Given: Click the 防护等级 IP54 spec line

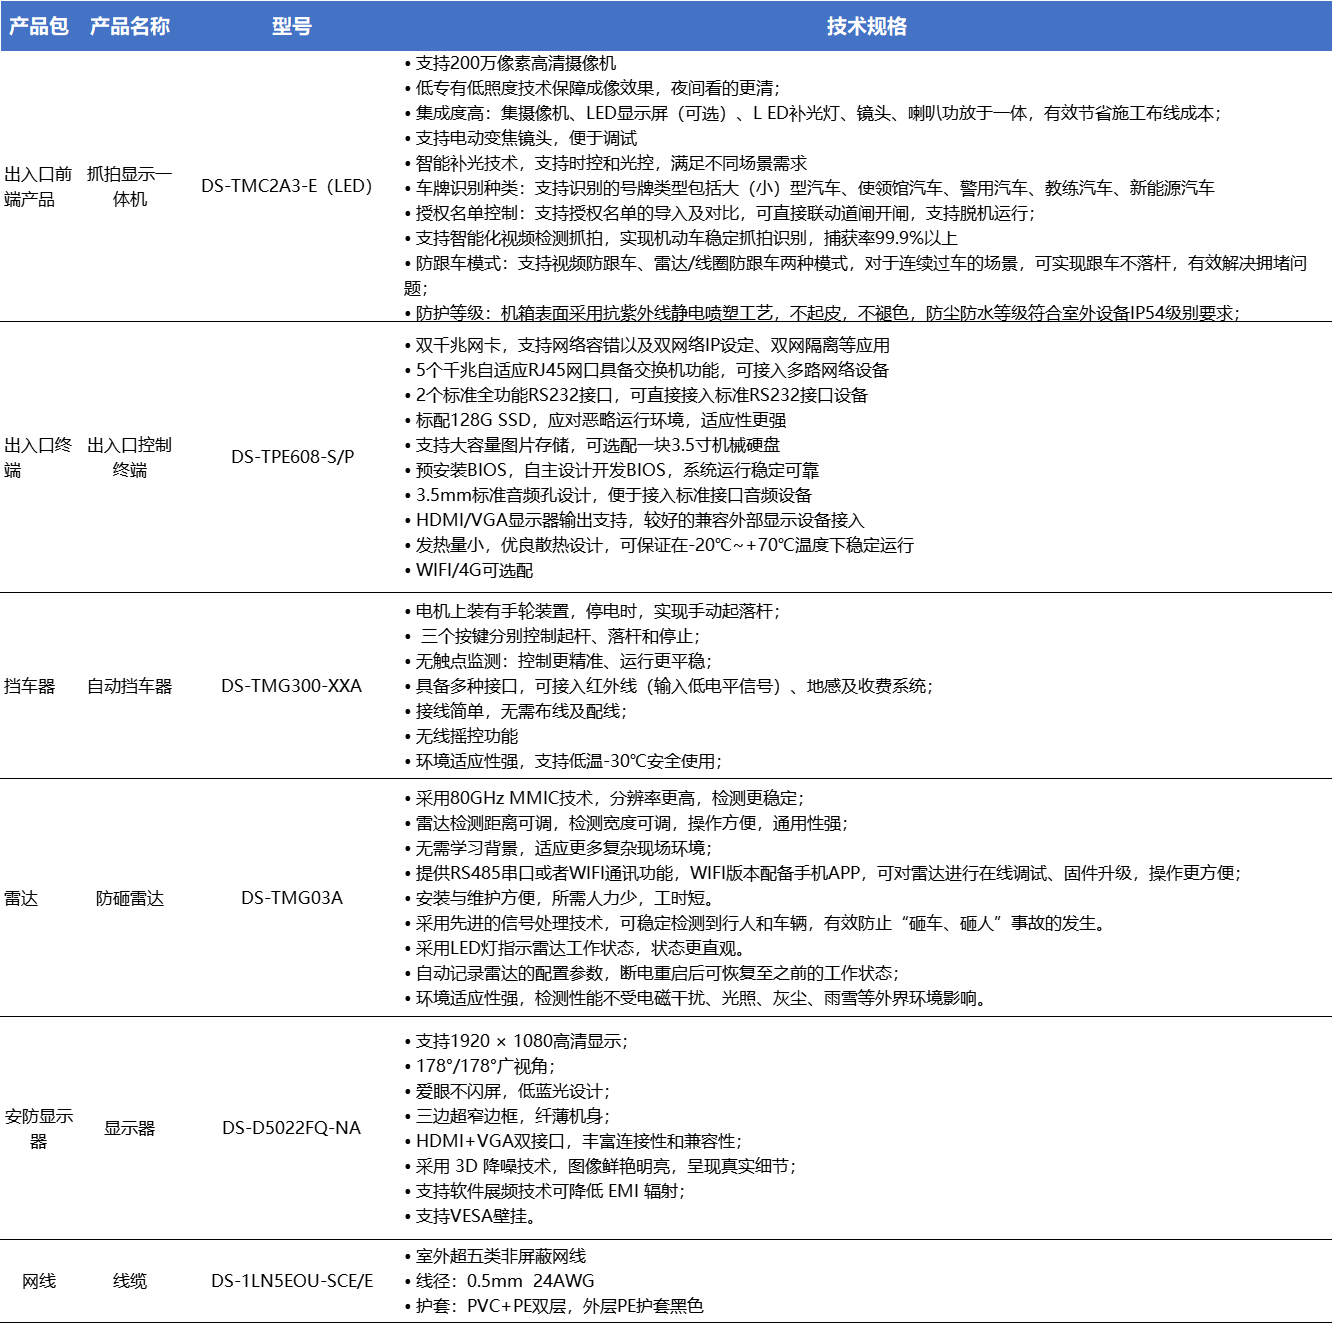Looking at the screenshot, I should pyautogui.click(x=821, y=313).
